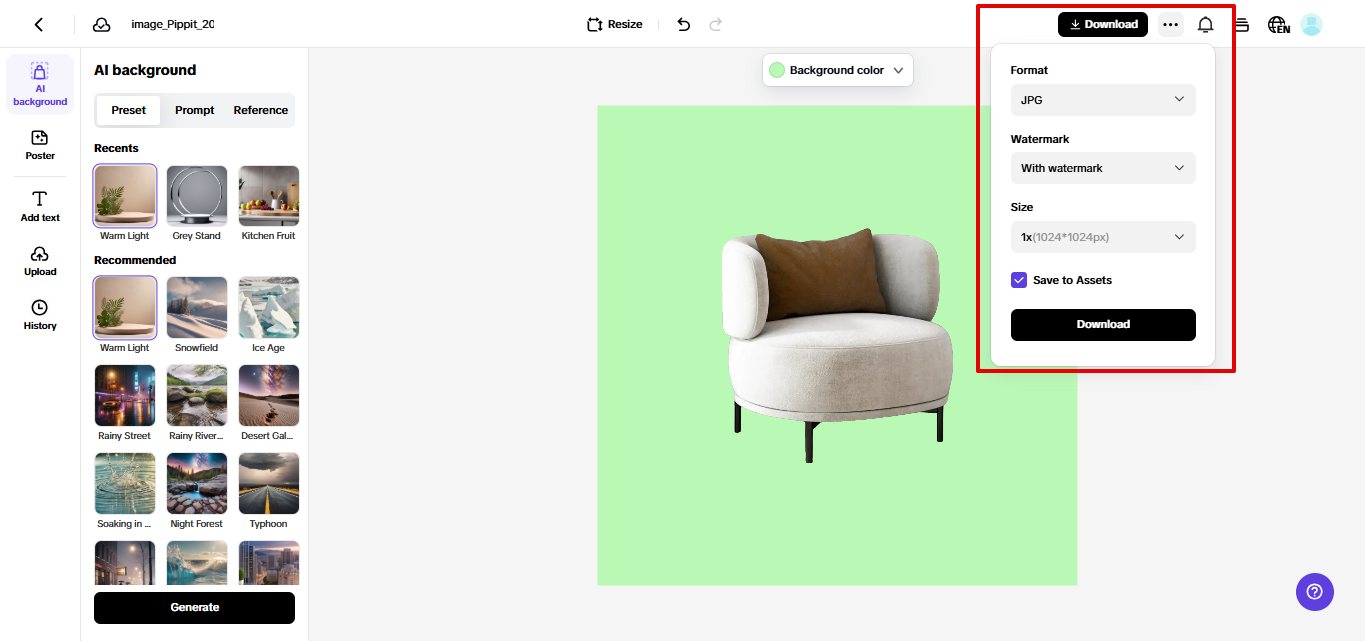Uncheck Save to Assets

1019,280
